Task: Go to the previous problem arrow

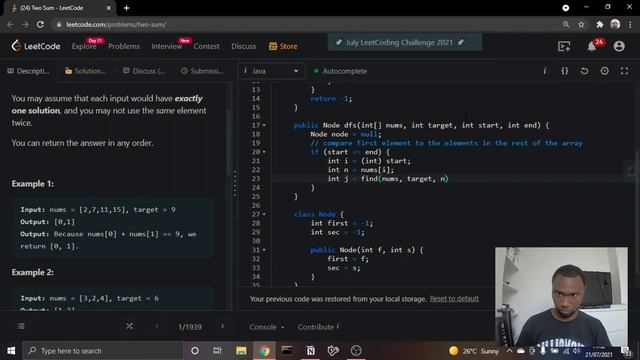Action: (x=157, y=326)
